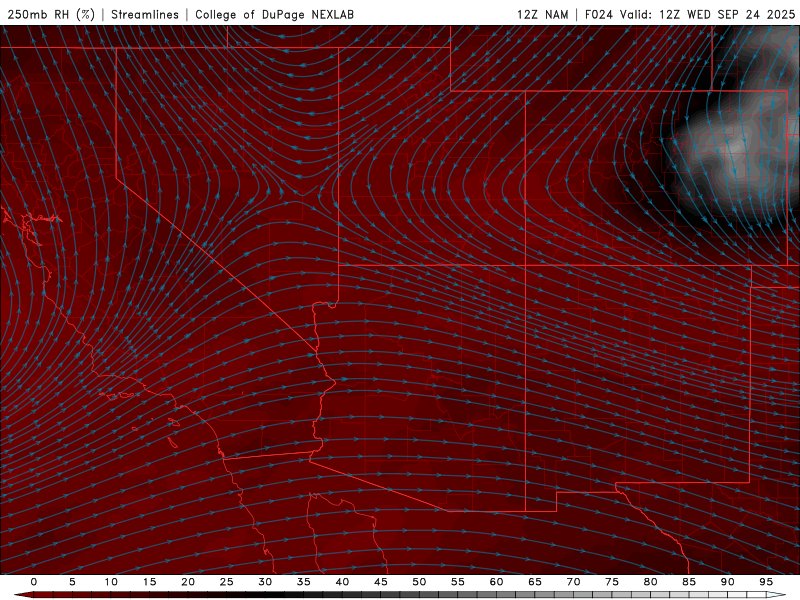Viewport: 800px width, 600px height.
Task: Select the 65 label on color scale
Action: [535, 582]
